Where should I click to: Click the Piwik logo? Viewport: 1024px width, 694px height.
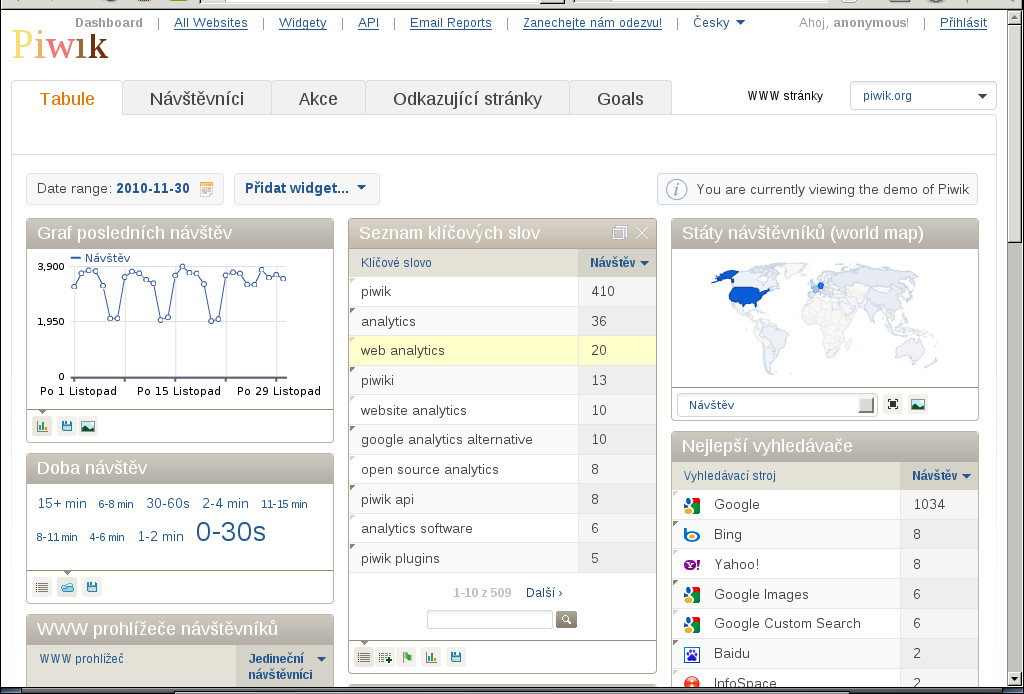coord(60,45)
